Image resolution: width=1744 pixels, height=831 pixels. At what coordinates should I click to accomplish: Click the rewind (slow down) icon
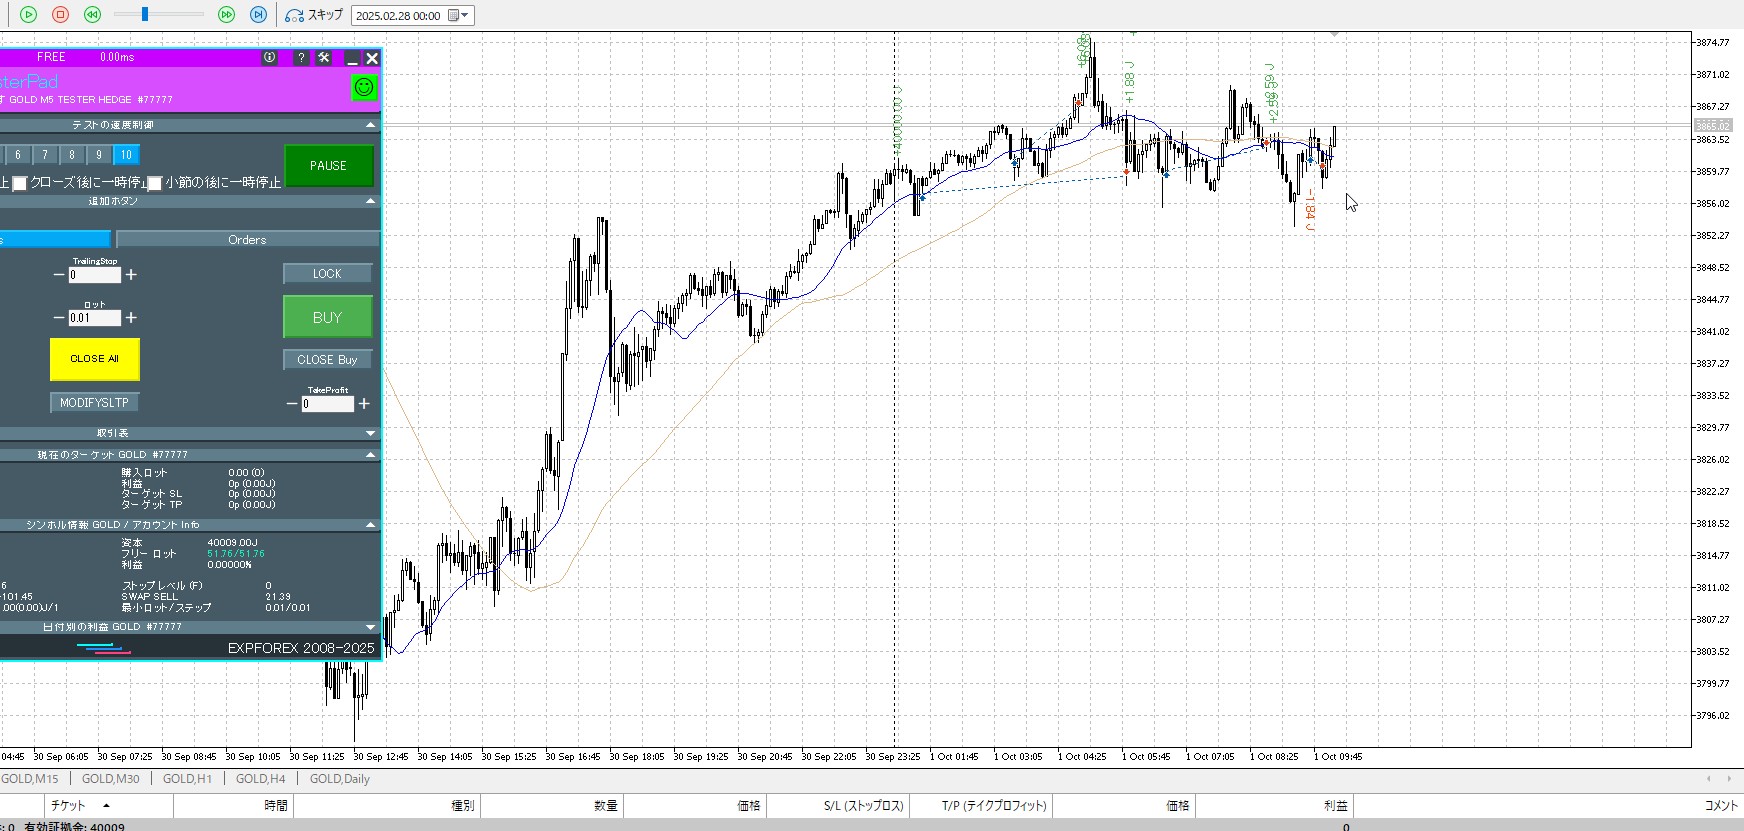click(92, 15)
